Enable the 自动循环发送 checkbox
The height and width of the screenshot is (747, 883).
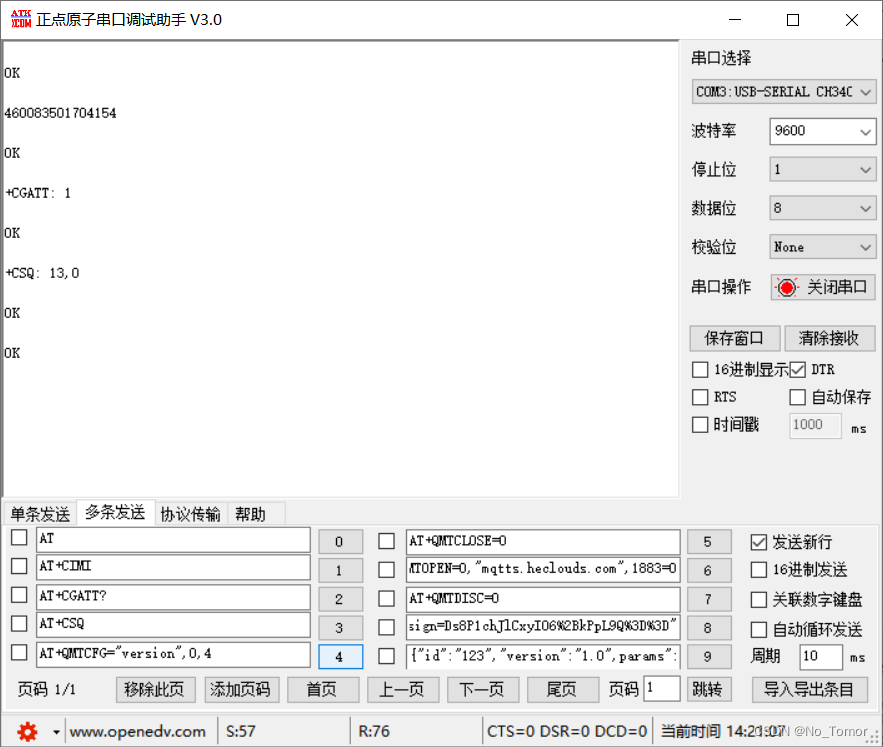pos(759,629)
